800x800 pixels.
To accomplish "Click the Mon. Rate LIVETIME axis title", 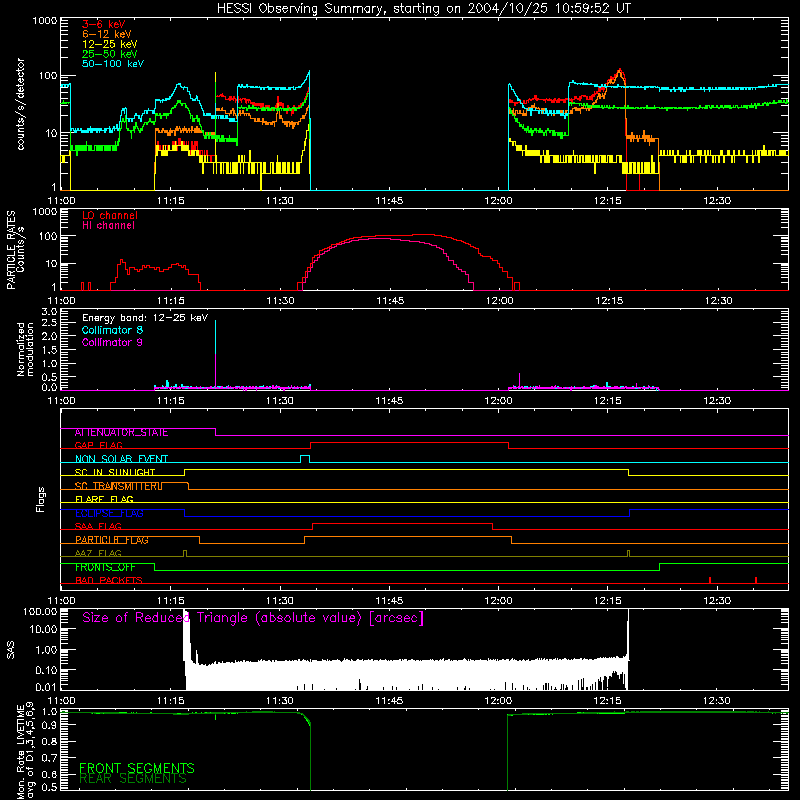I will 26,752.
